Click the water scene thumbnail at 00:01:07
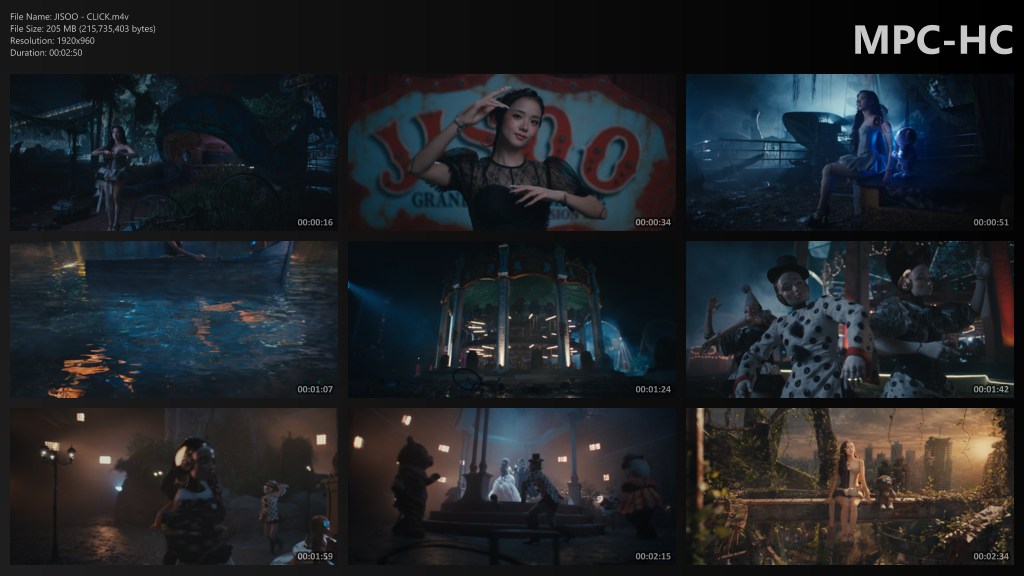Screen dimensions: 1024x576 click(x=174, y=319)
